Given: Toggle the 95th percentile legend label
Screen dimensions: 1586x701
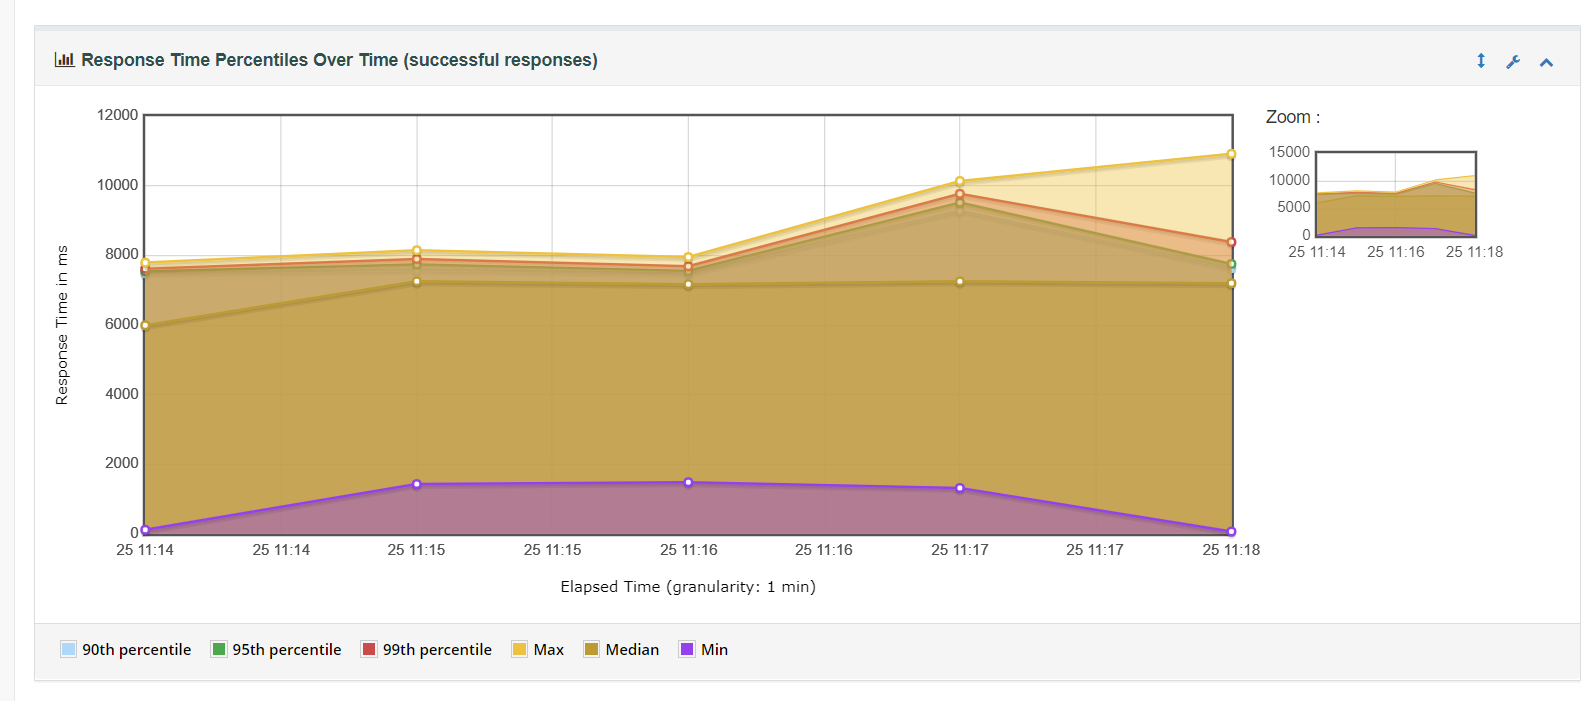Looking at the screenshot, I should tap(286, 650).
